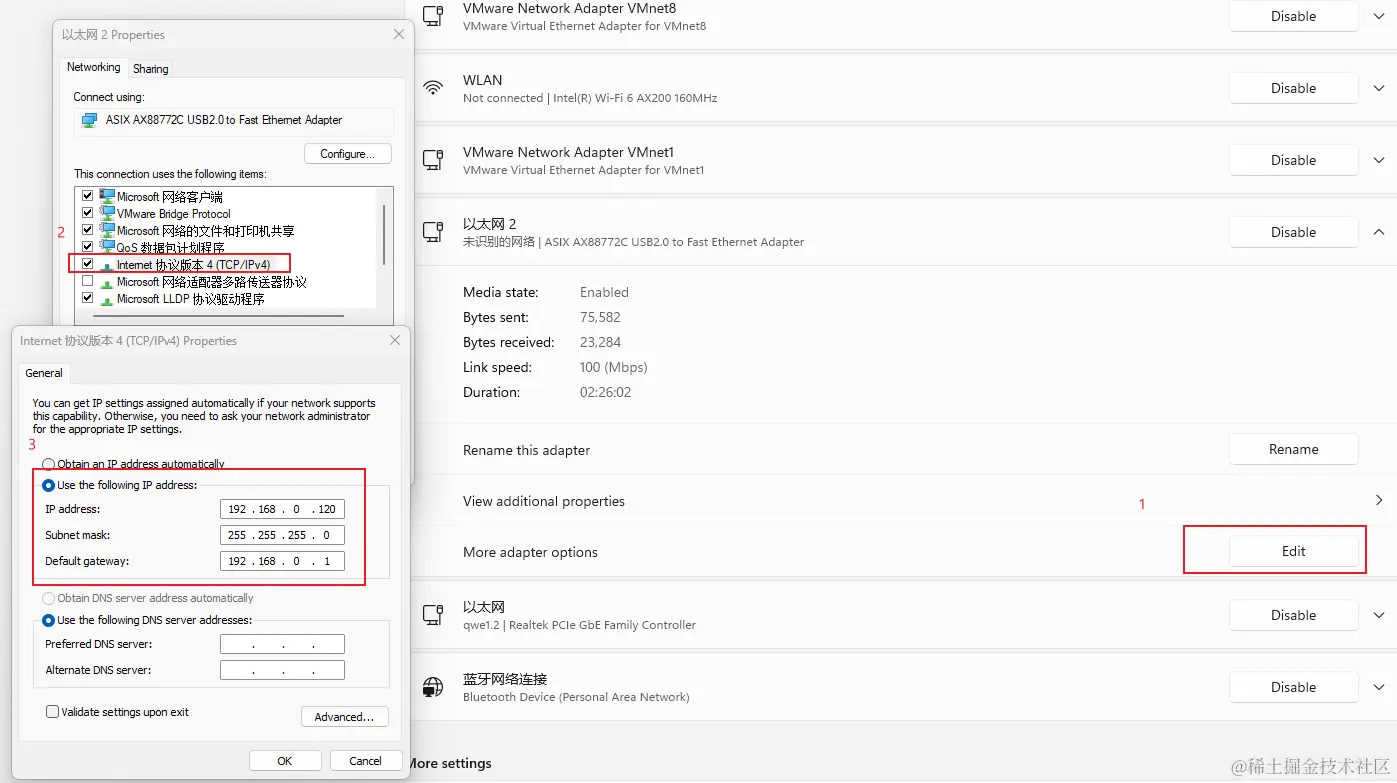Expand the WLAN adapter details chevron
This screenshot has width=1397, height=783.
click(x=1379, y=88)
